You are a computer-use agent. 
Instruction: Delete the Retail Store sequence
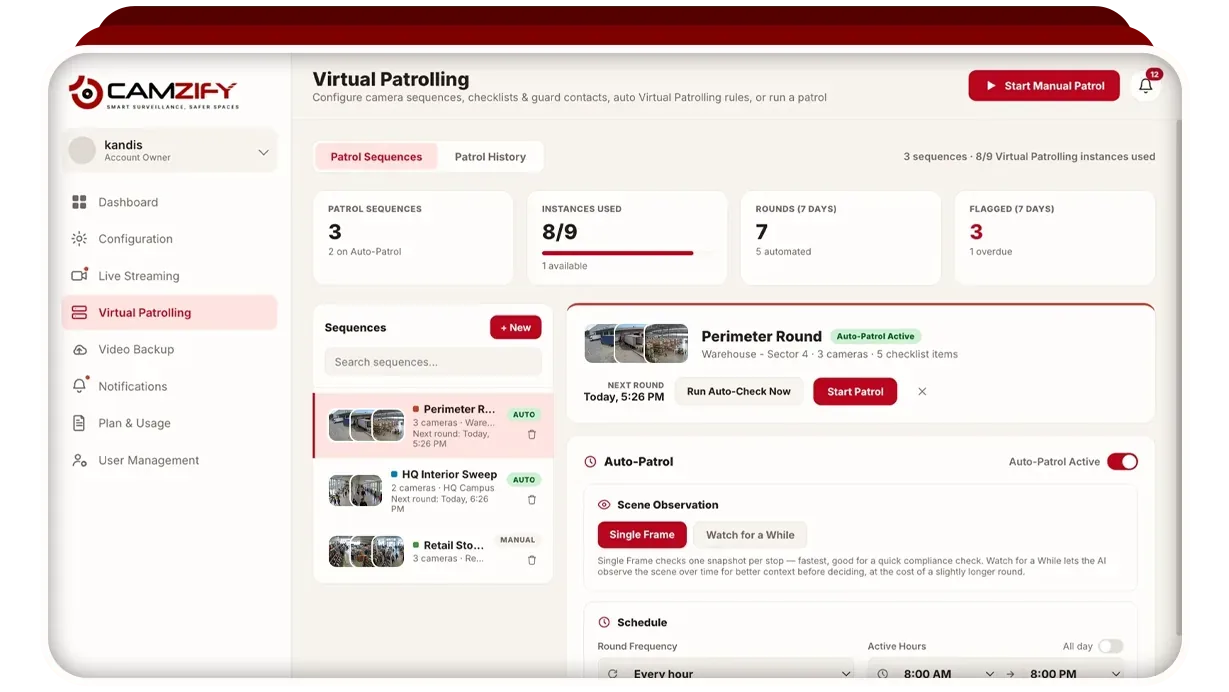[x=532, y=560]
